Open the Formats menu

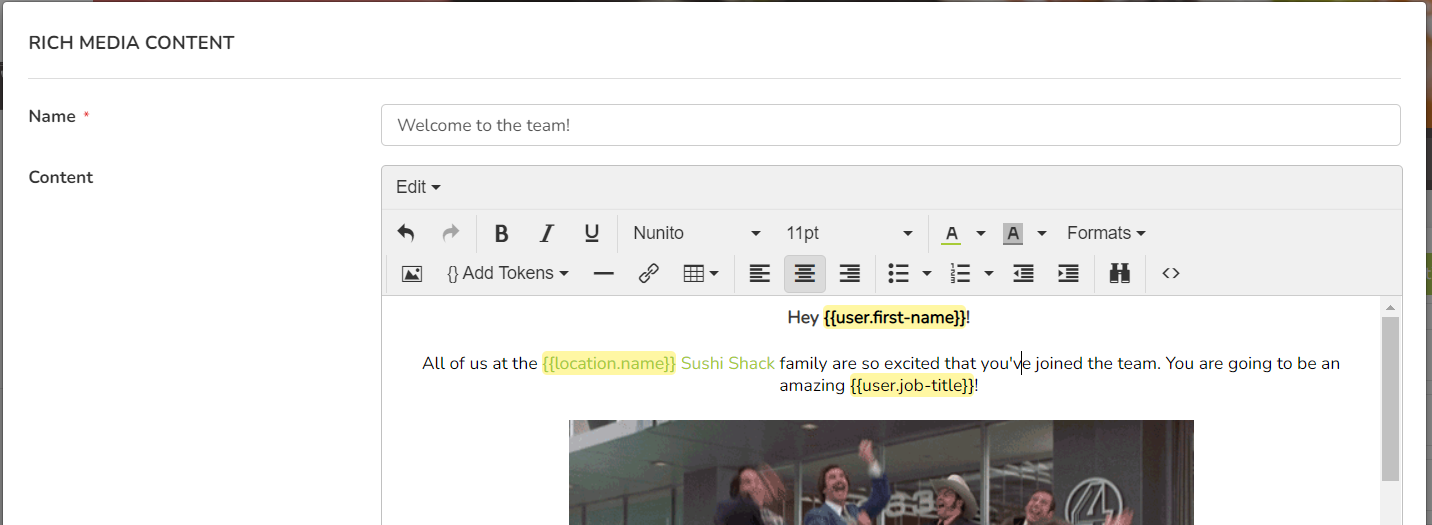(x=1106, y=233)
